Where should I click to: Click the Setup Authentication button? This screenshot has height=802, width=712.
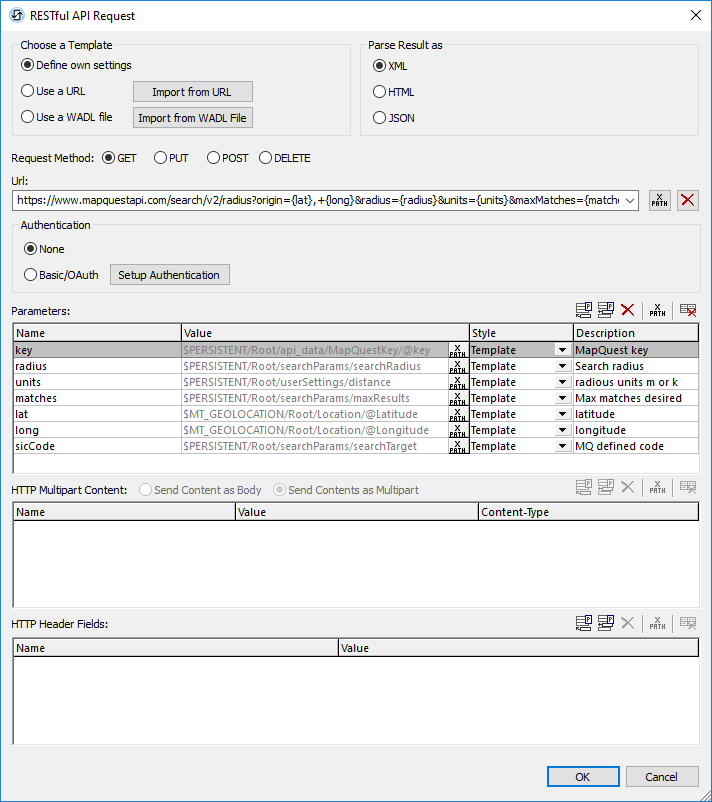click(169, 275)
